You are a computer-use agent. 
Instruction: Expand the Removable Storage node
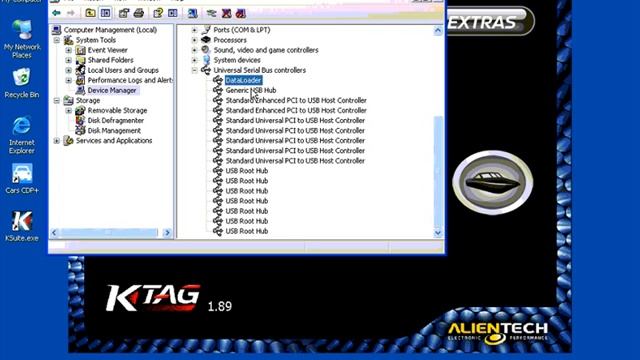[x=69, y=111]
